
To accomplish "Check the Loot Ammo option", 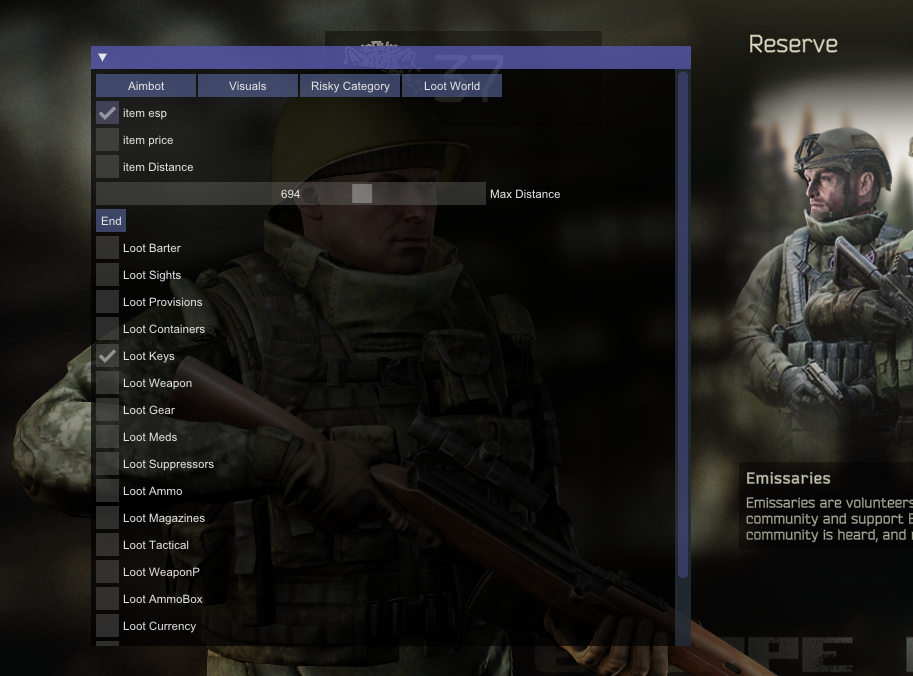I will [107, 491].
